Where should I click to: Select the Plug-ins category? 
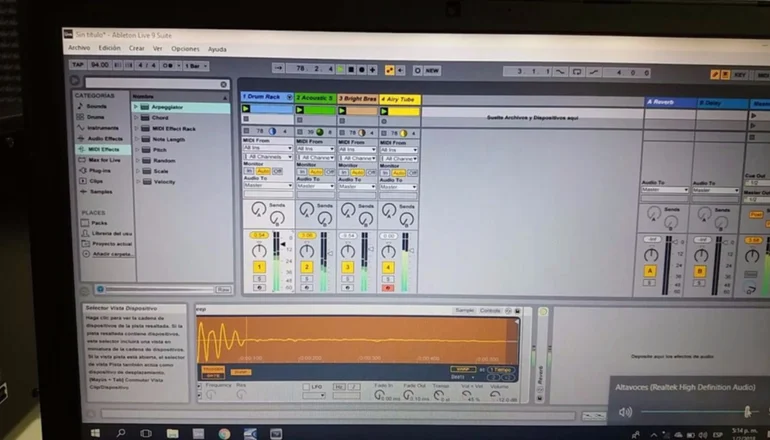point(100,171)
